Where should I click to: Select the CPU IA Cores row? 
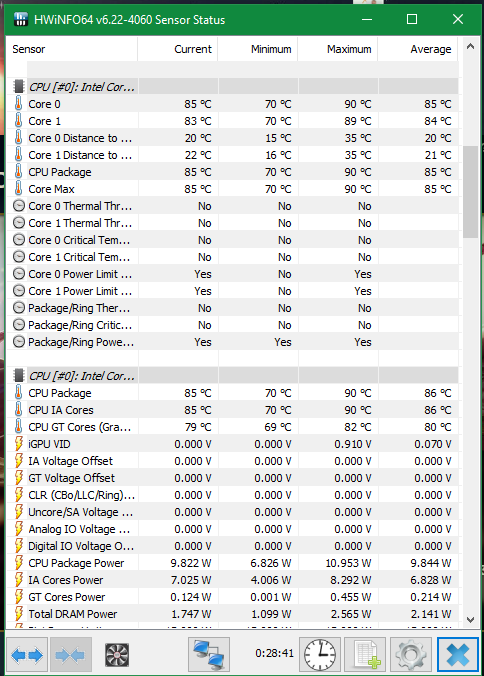point(233,410)
